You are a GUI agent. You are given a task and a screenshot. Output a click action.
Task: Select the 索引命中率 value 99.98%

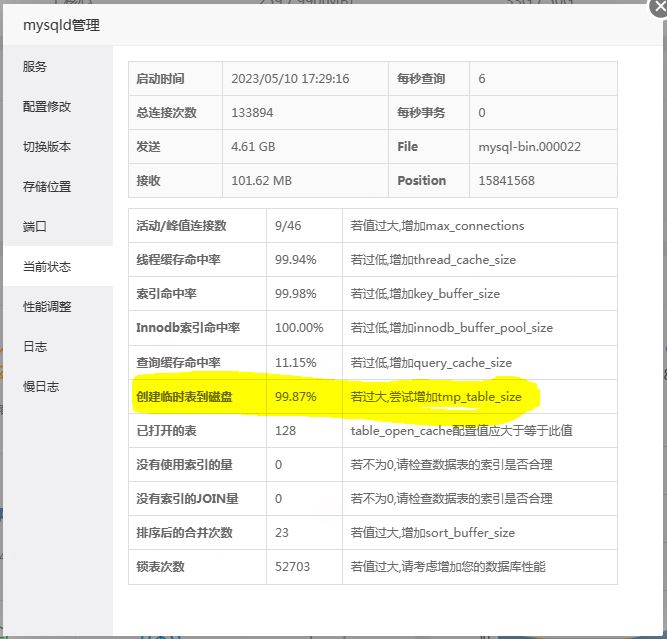click(296, 294)
